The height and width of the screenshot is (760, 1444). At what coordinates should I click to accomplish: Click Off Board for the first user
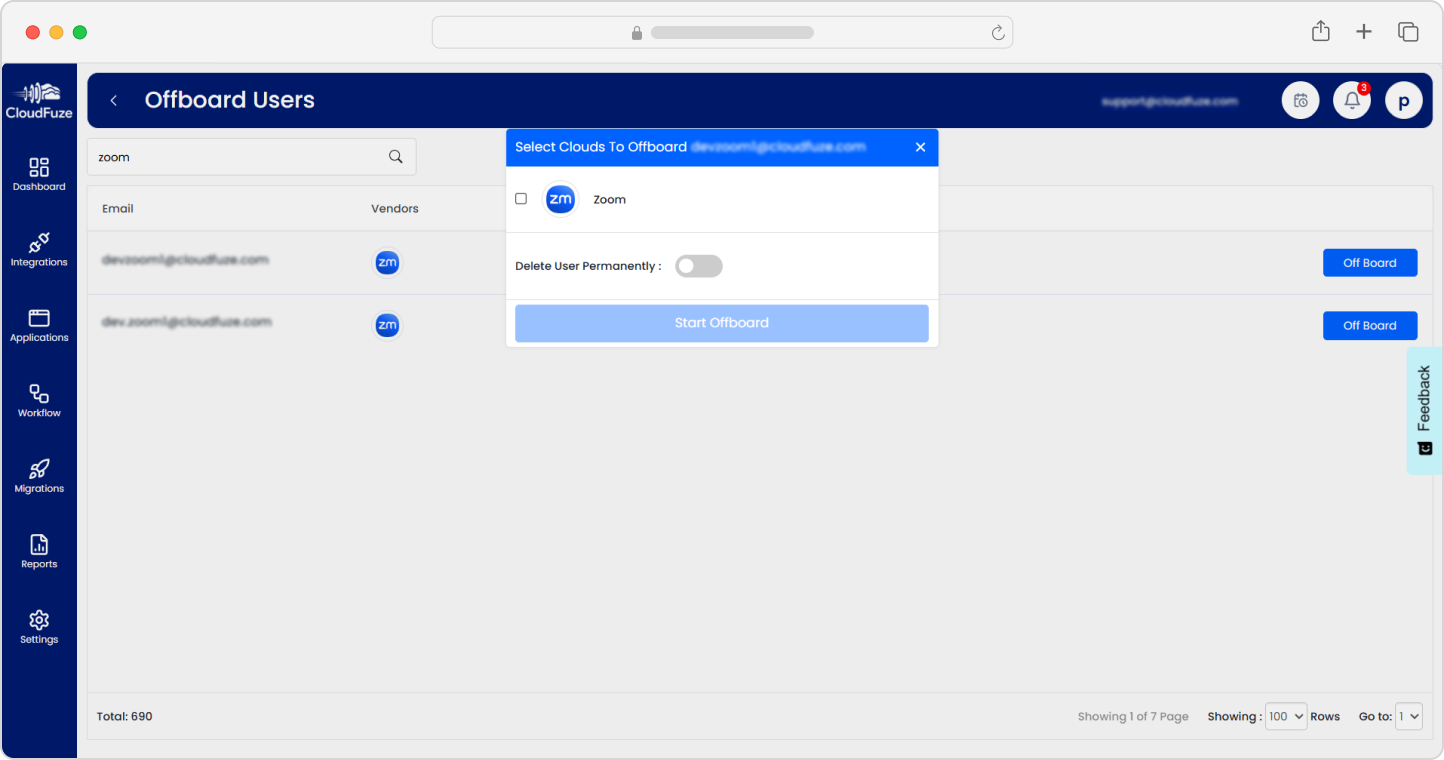pyautogui.click(x=1370, y=262)
